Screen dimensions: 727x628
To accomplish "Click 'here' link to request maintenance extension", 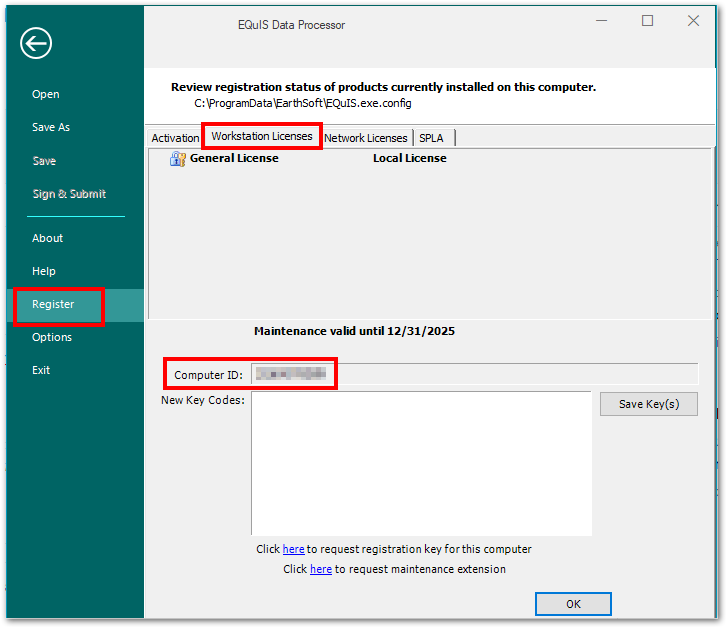I will [321, 569].
